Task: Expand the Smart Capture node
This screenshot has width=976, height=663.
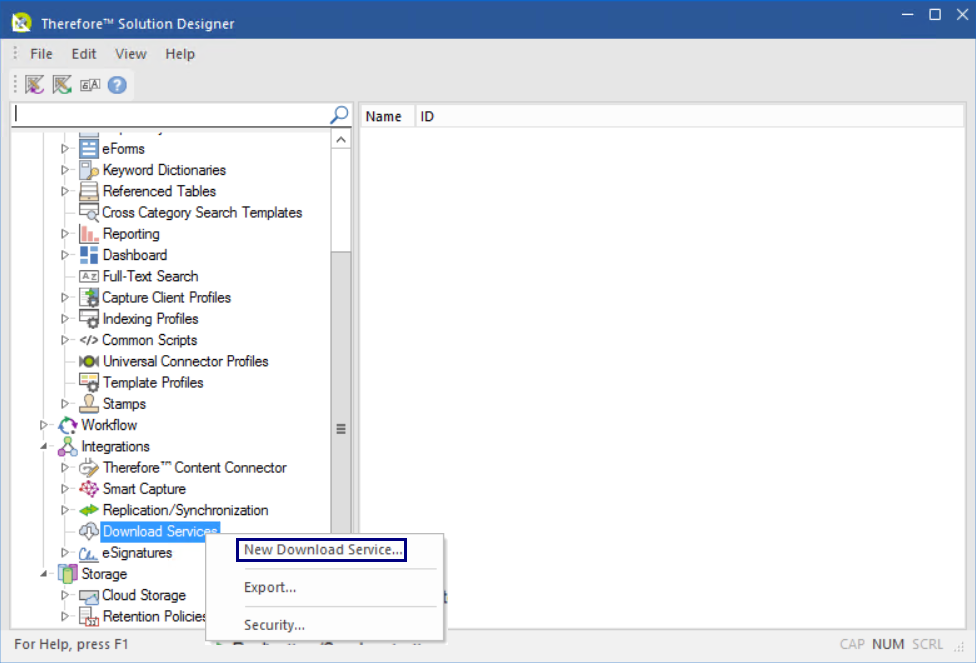Action: click(x=65, y=489)
